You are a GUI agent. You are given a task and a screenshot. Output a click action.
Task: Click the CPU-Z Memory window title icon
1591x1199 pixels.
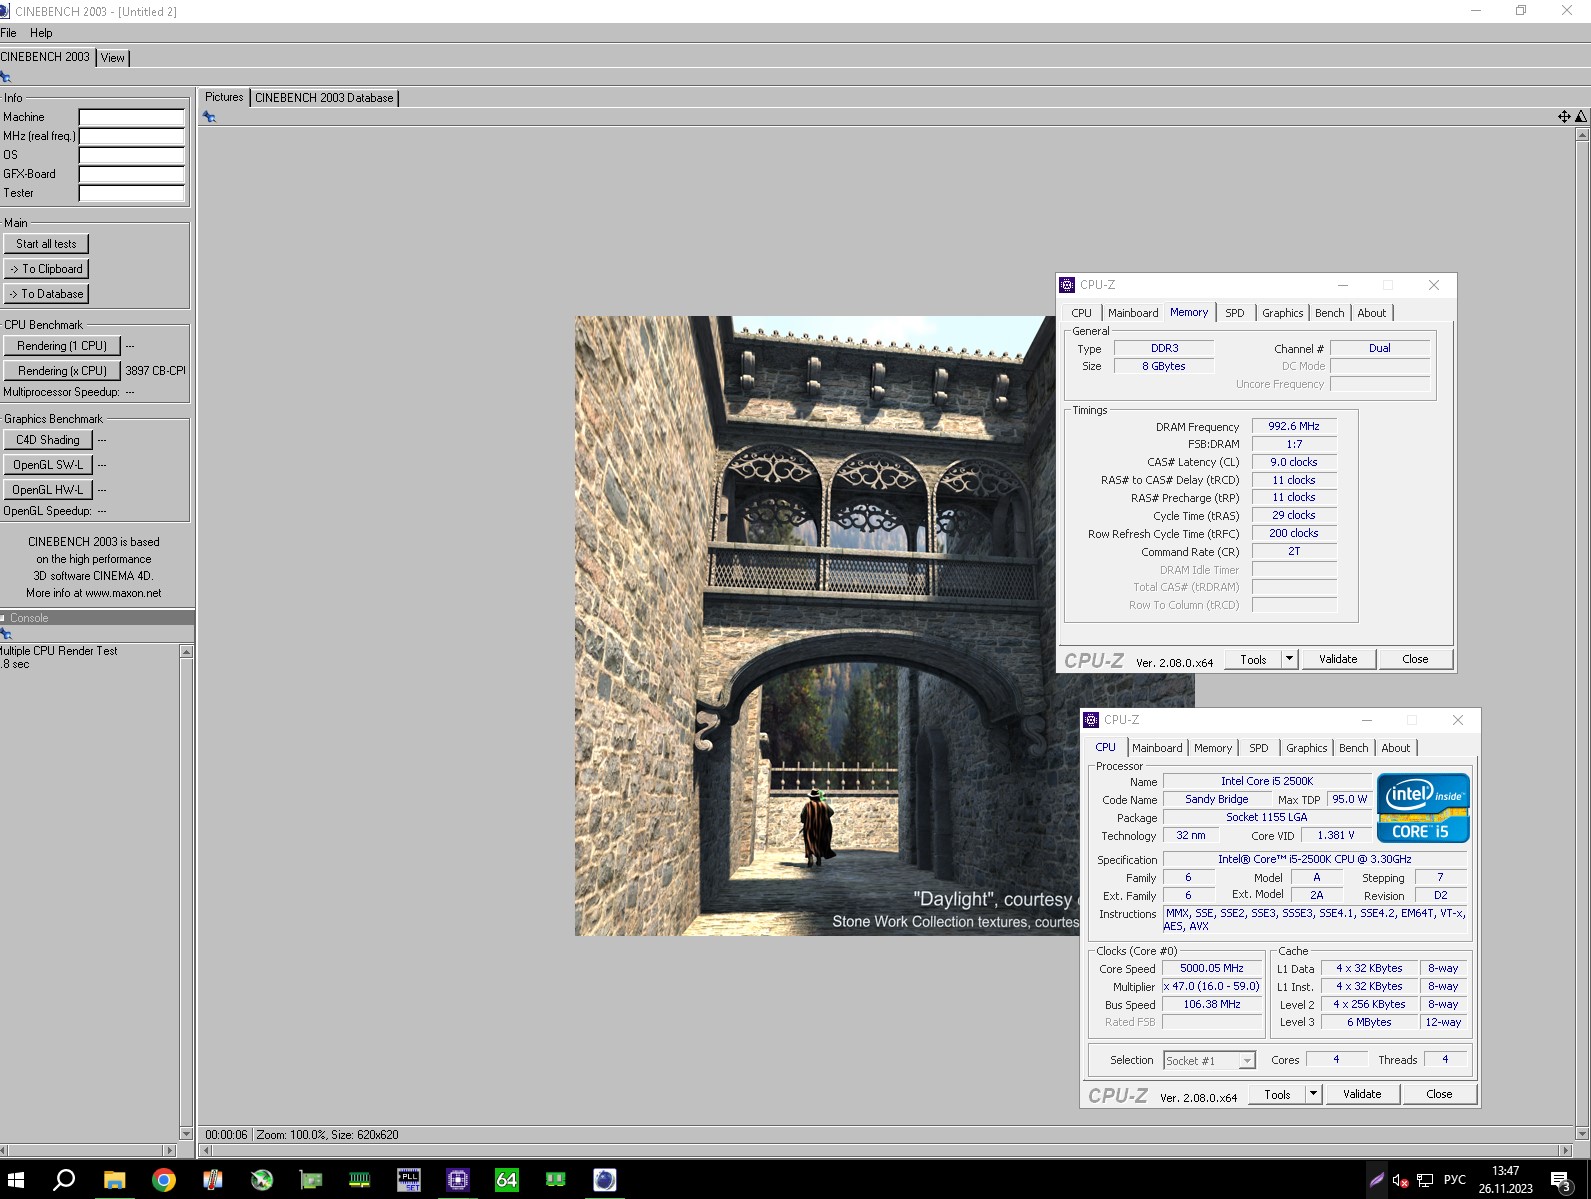1067,285
